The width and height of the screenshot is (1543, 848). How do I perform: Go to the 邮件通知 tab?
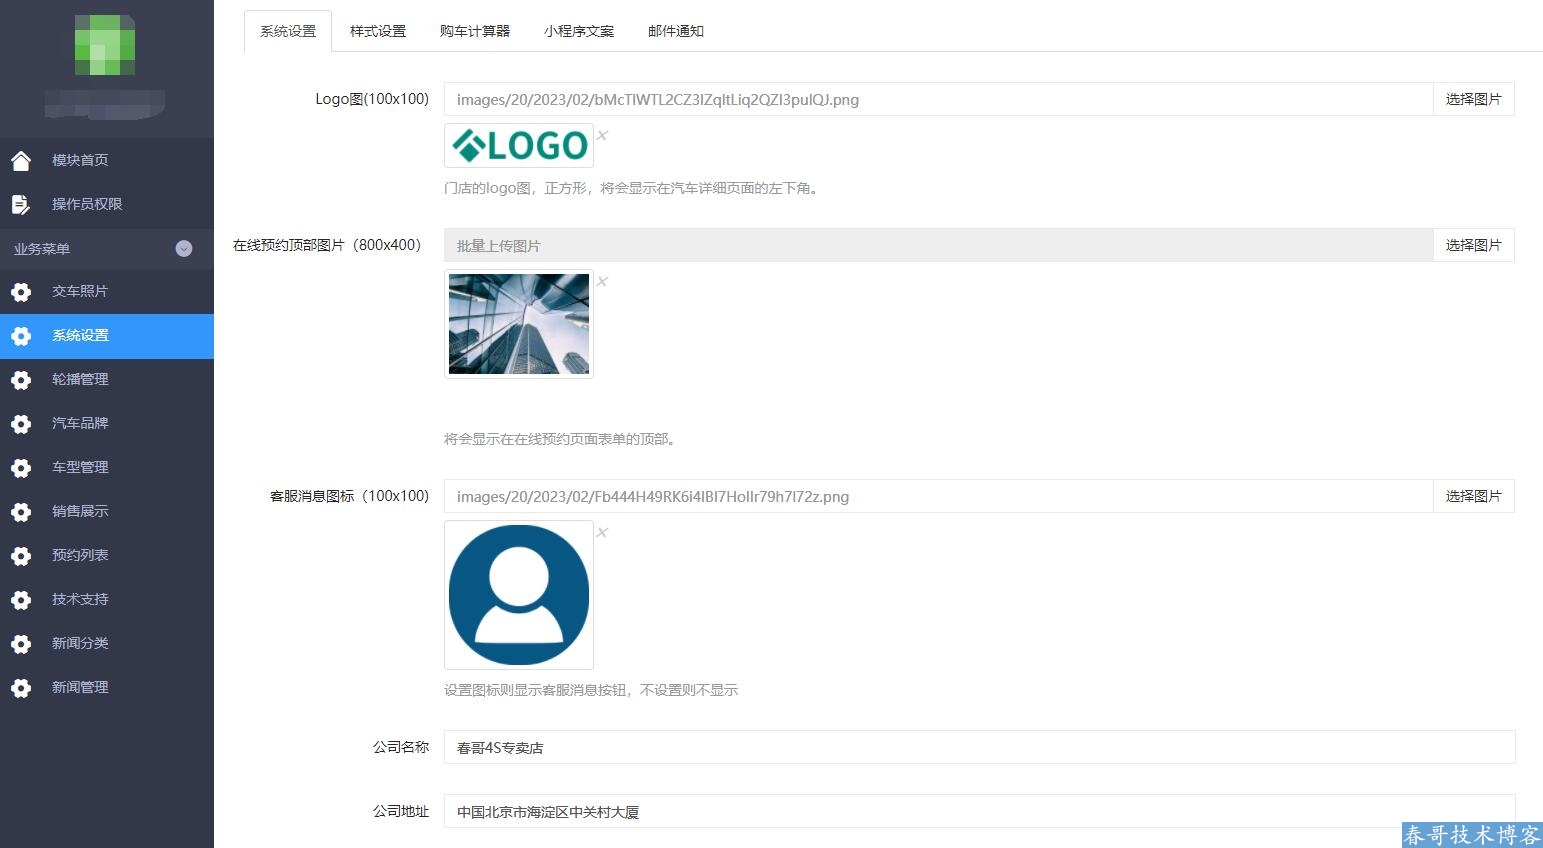[x=676, y=31]
